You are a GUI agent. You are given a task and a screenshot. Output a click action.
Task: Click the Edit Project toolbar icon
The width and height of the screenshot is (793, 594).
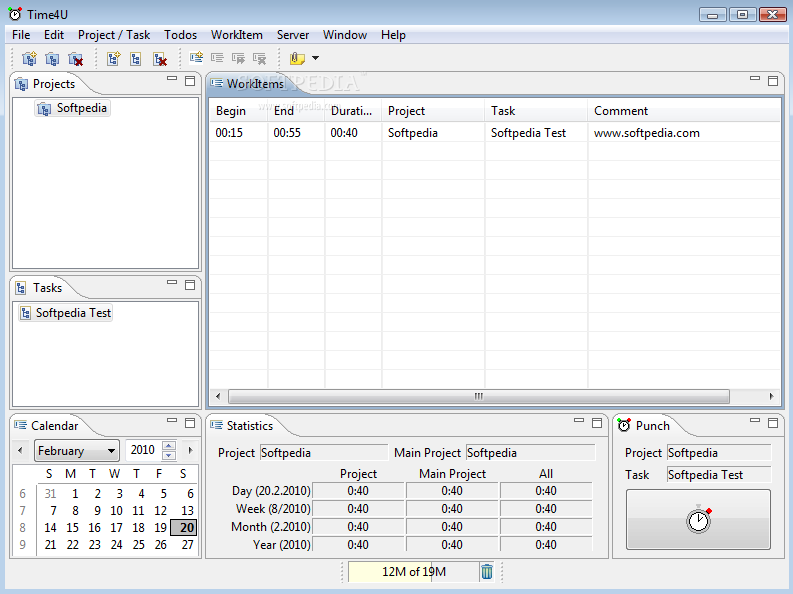click(52, 59)
